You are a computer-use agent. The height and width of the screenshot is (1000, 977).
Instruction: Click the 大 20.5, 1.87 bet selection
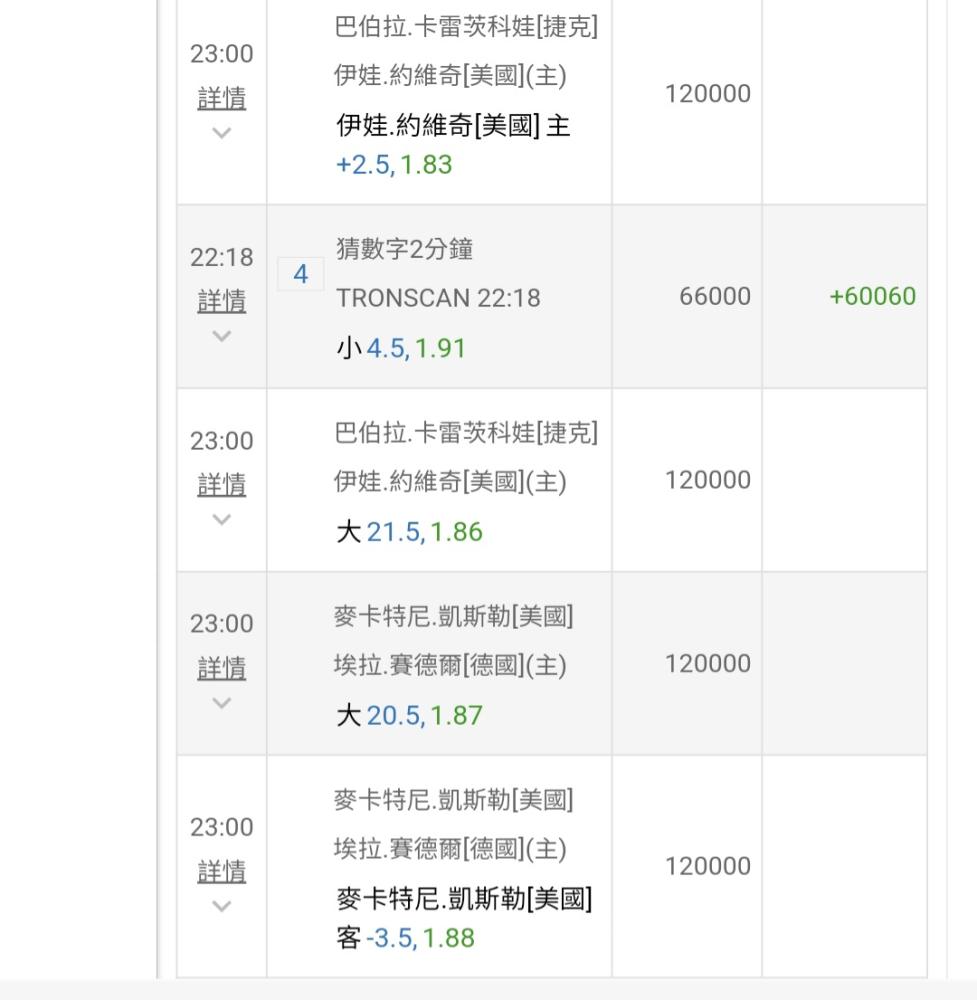click(x=409, y=715)
